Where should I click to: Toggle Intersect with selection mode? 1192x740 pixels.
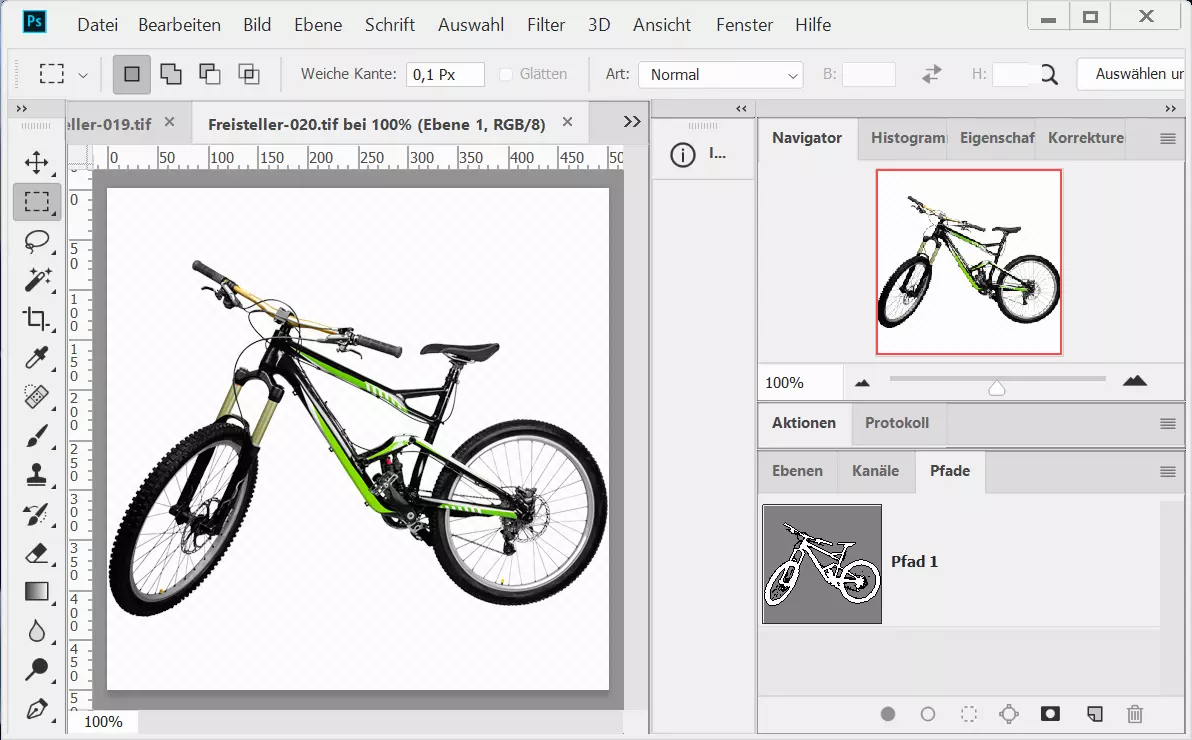[x=248, y=74]
